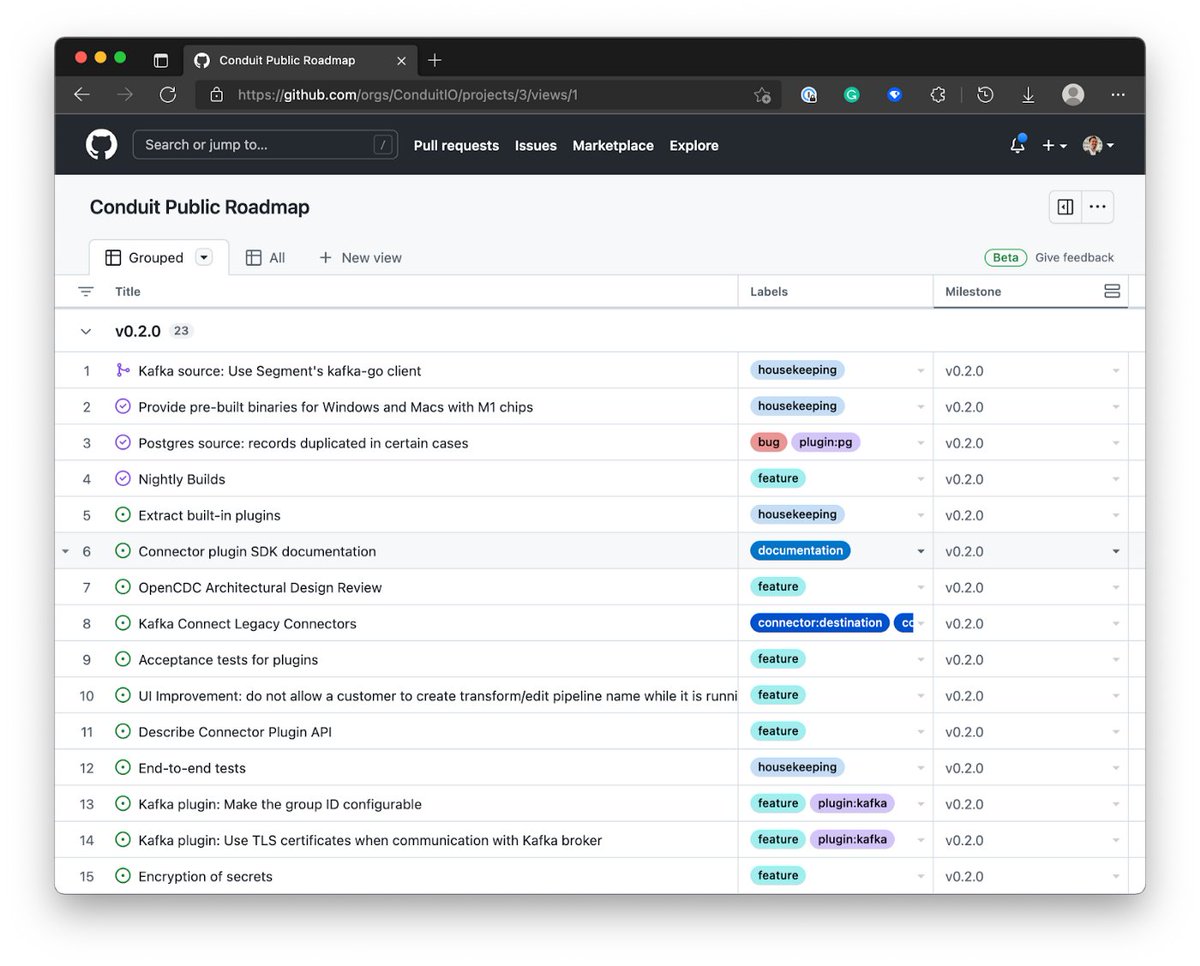This screenshot has width=1200, height=966.
Task: Click the browser profile avatar icon
Action: pyautogui.click(x=1073, y=95)
